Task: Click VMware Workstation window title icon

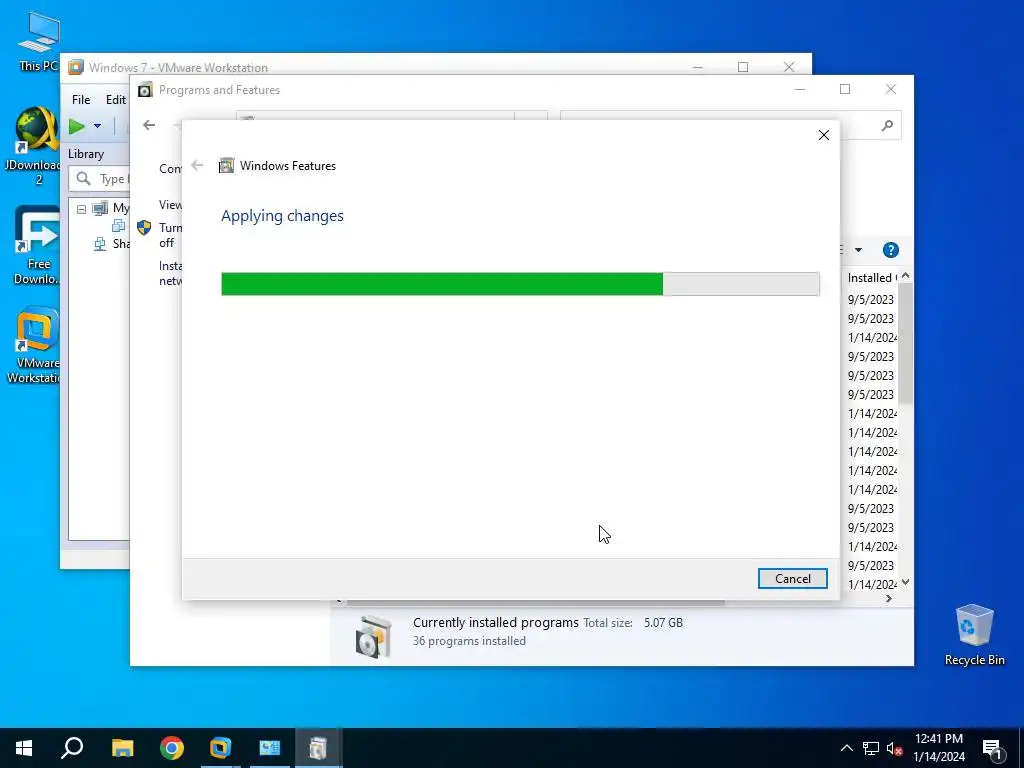Action: (76, 67)
